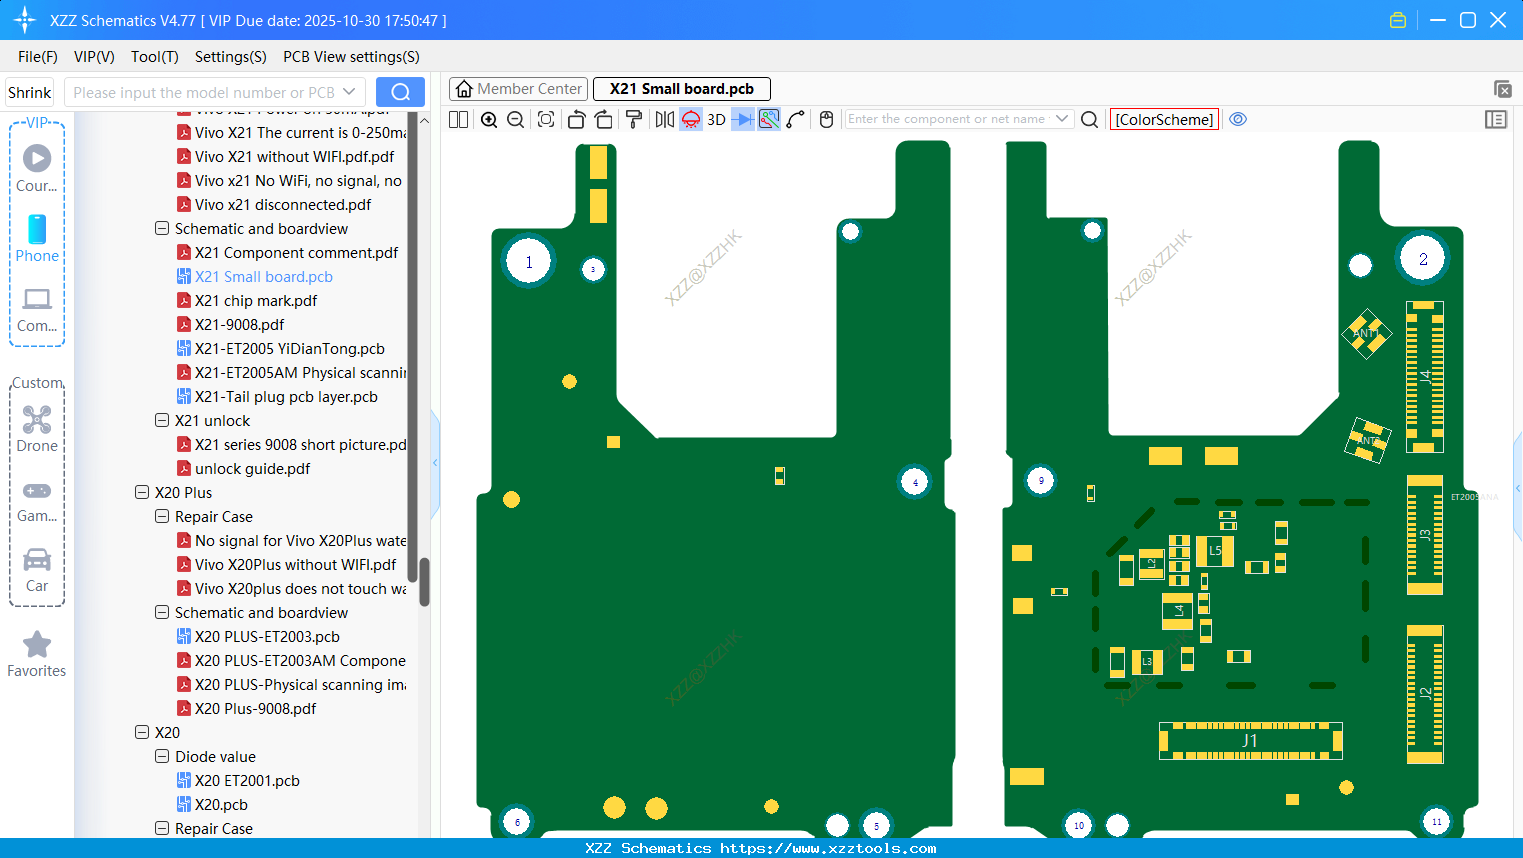Open the measurement trace tool
Viewport: 1523px width, 858px height.
[x=768, y=119]
